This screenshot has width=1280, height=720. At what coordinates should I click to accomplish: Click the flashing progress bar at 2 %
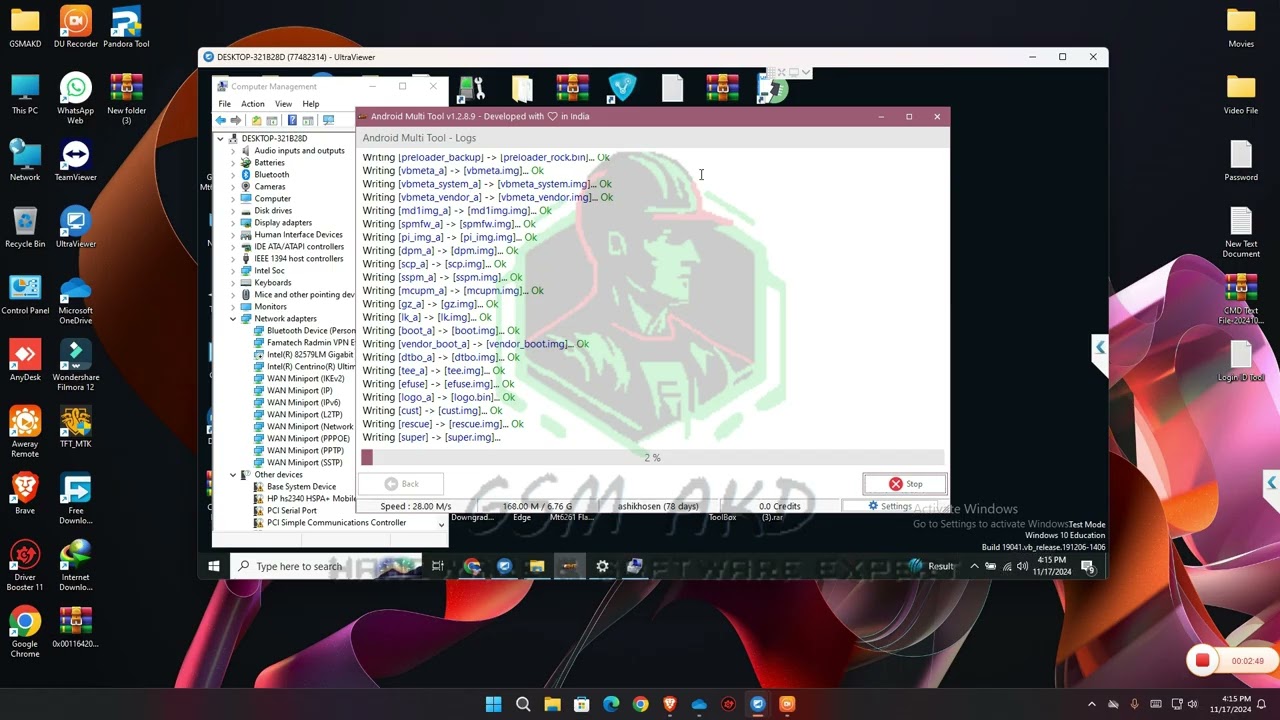click(x=652, y=457)
